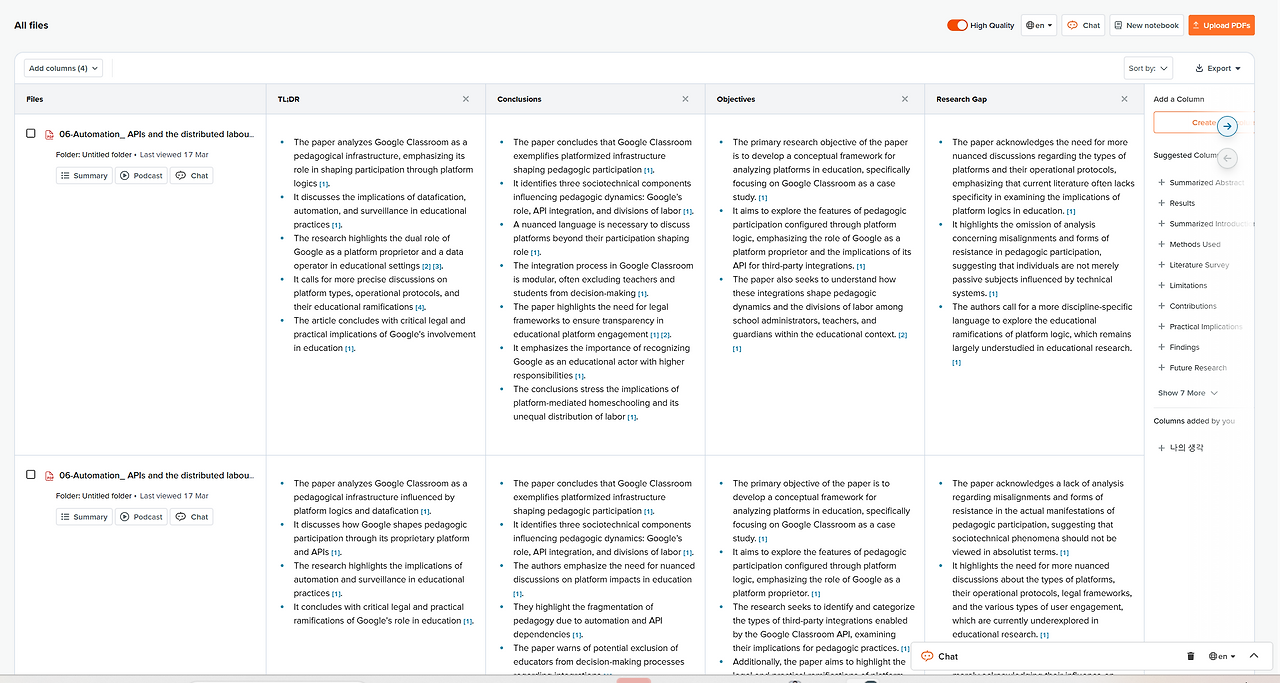Tick the checkbox of the lower file row

tap(31, 475)
